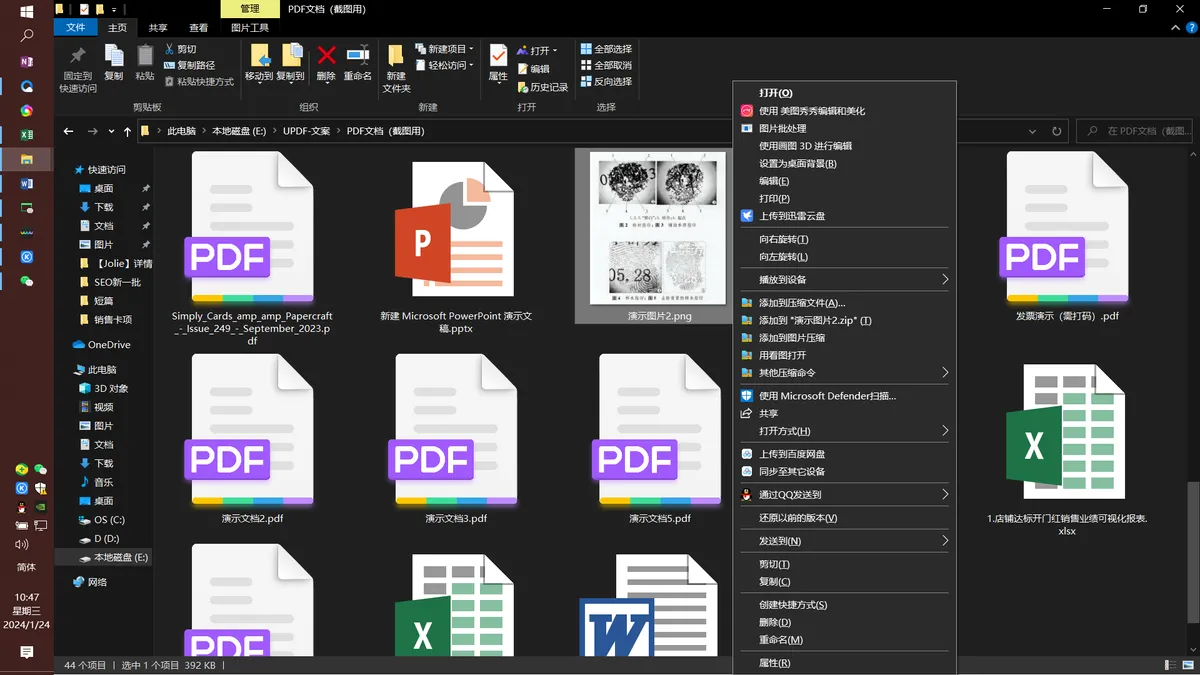
Task: Switch to the 共享 (Share) ribbon tab
Action: coord(158,28)
